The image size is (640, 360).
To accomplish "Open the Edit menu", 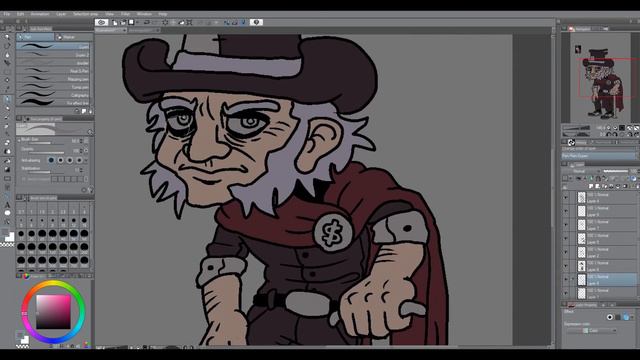I will coord(20,14).
